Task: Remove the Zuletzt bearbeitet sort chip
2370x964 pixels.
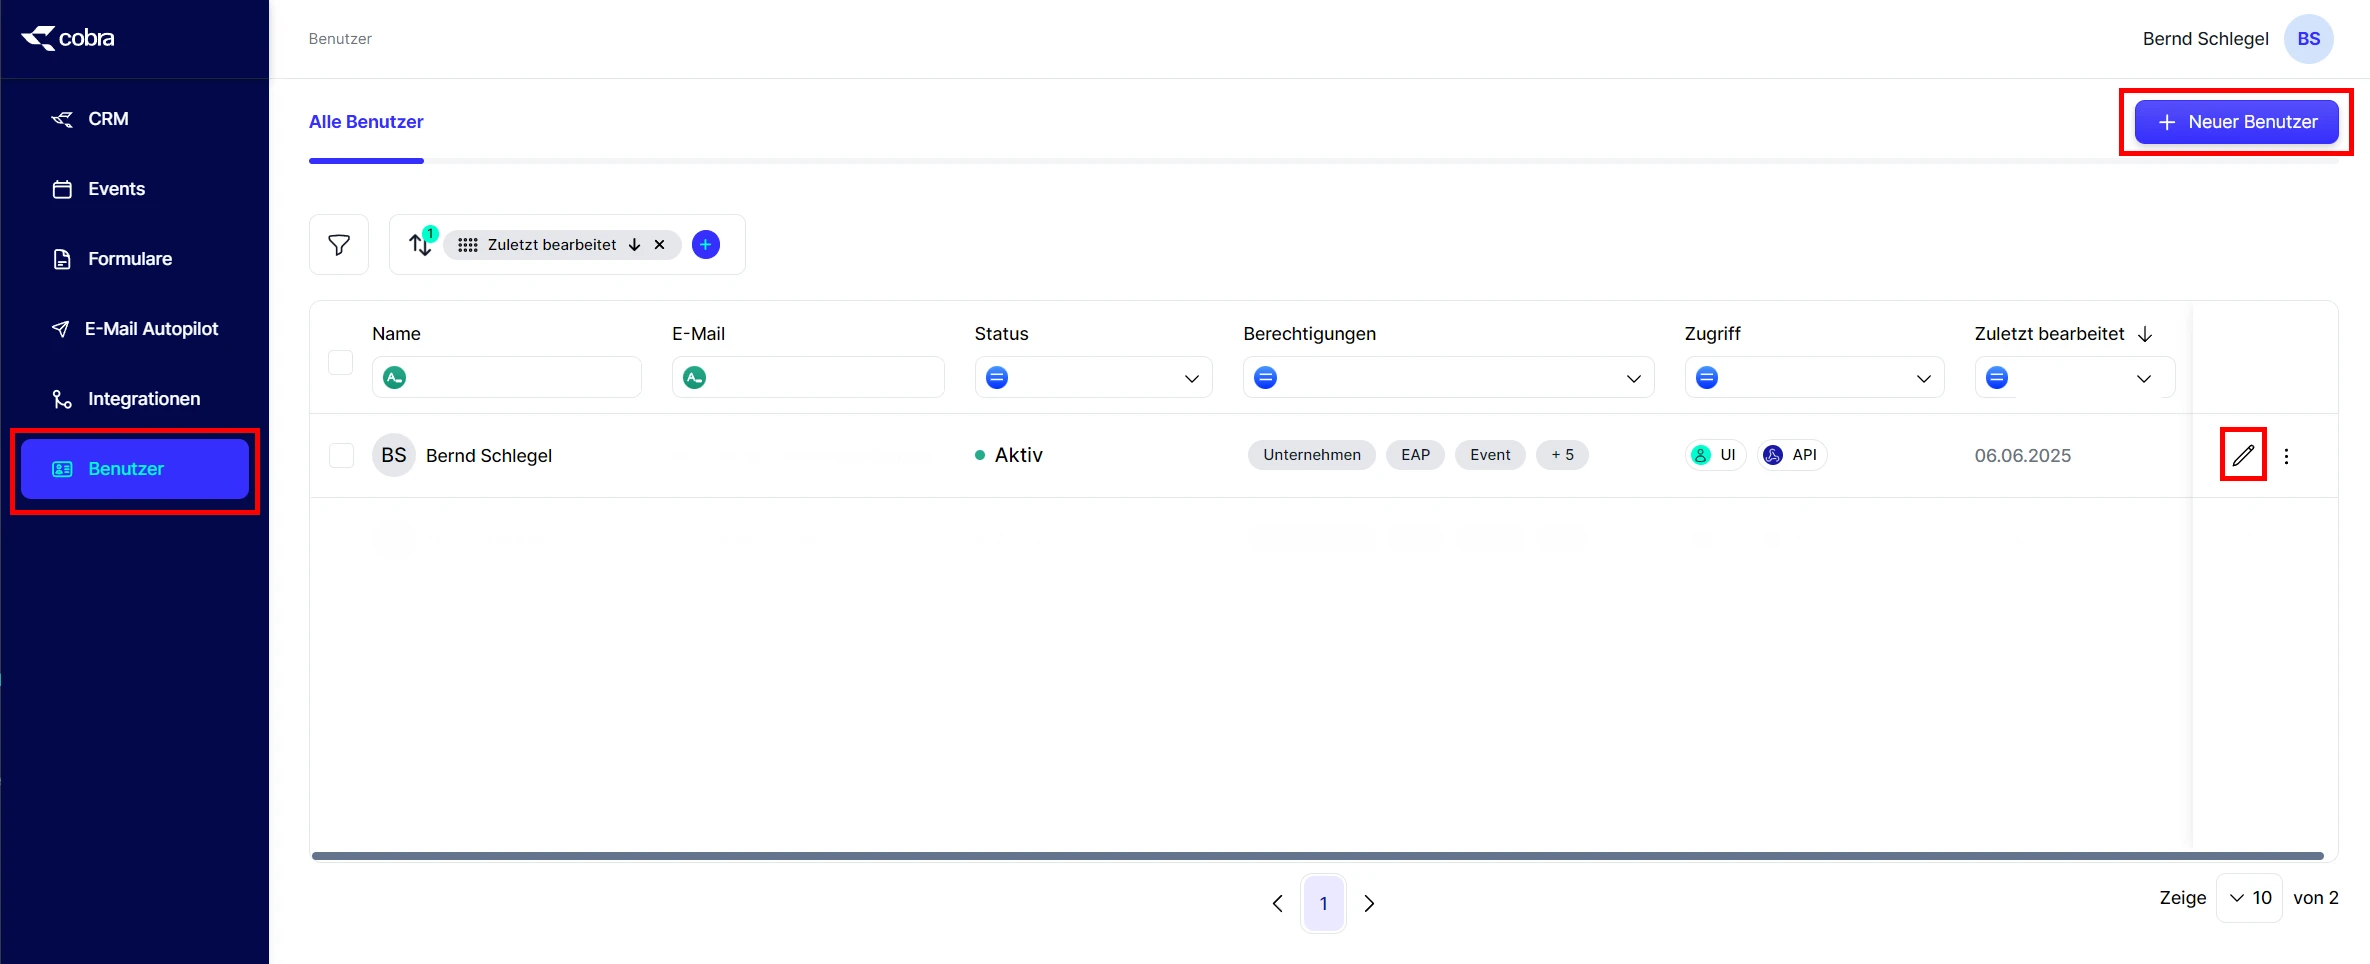Action: tap(659, 245)
